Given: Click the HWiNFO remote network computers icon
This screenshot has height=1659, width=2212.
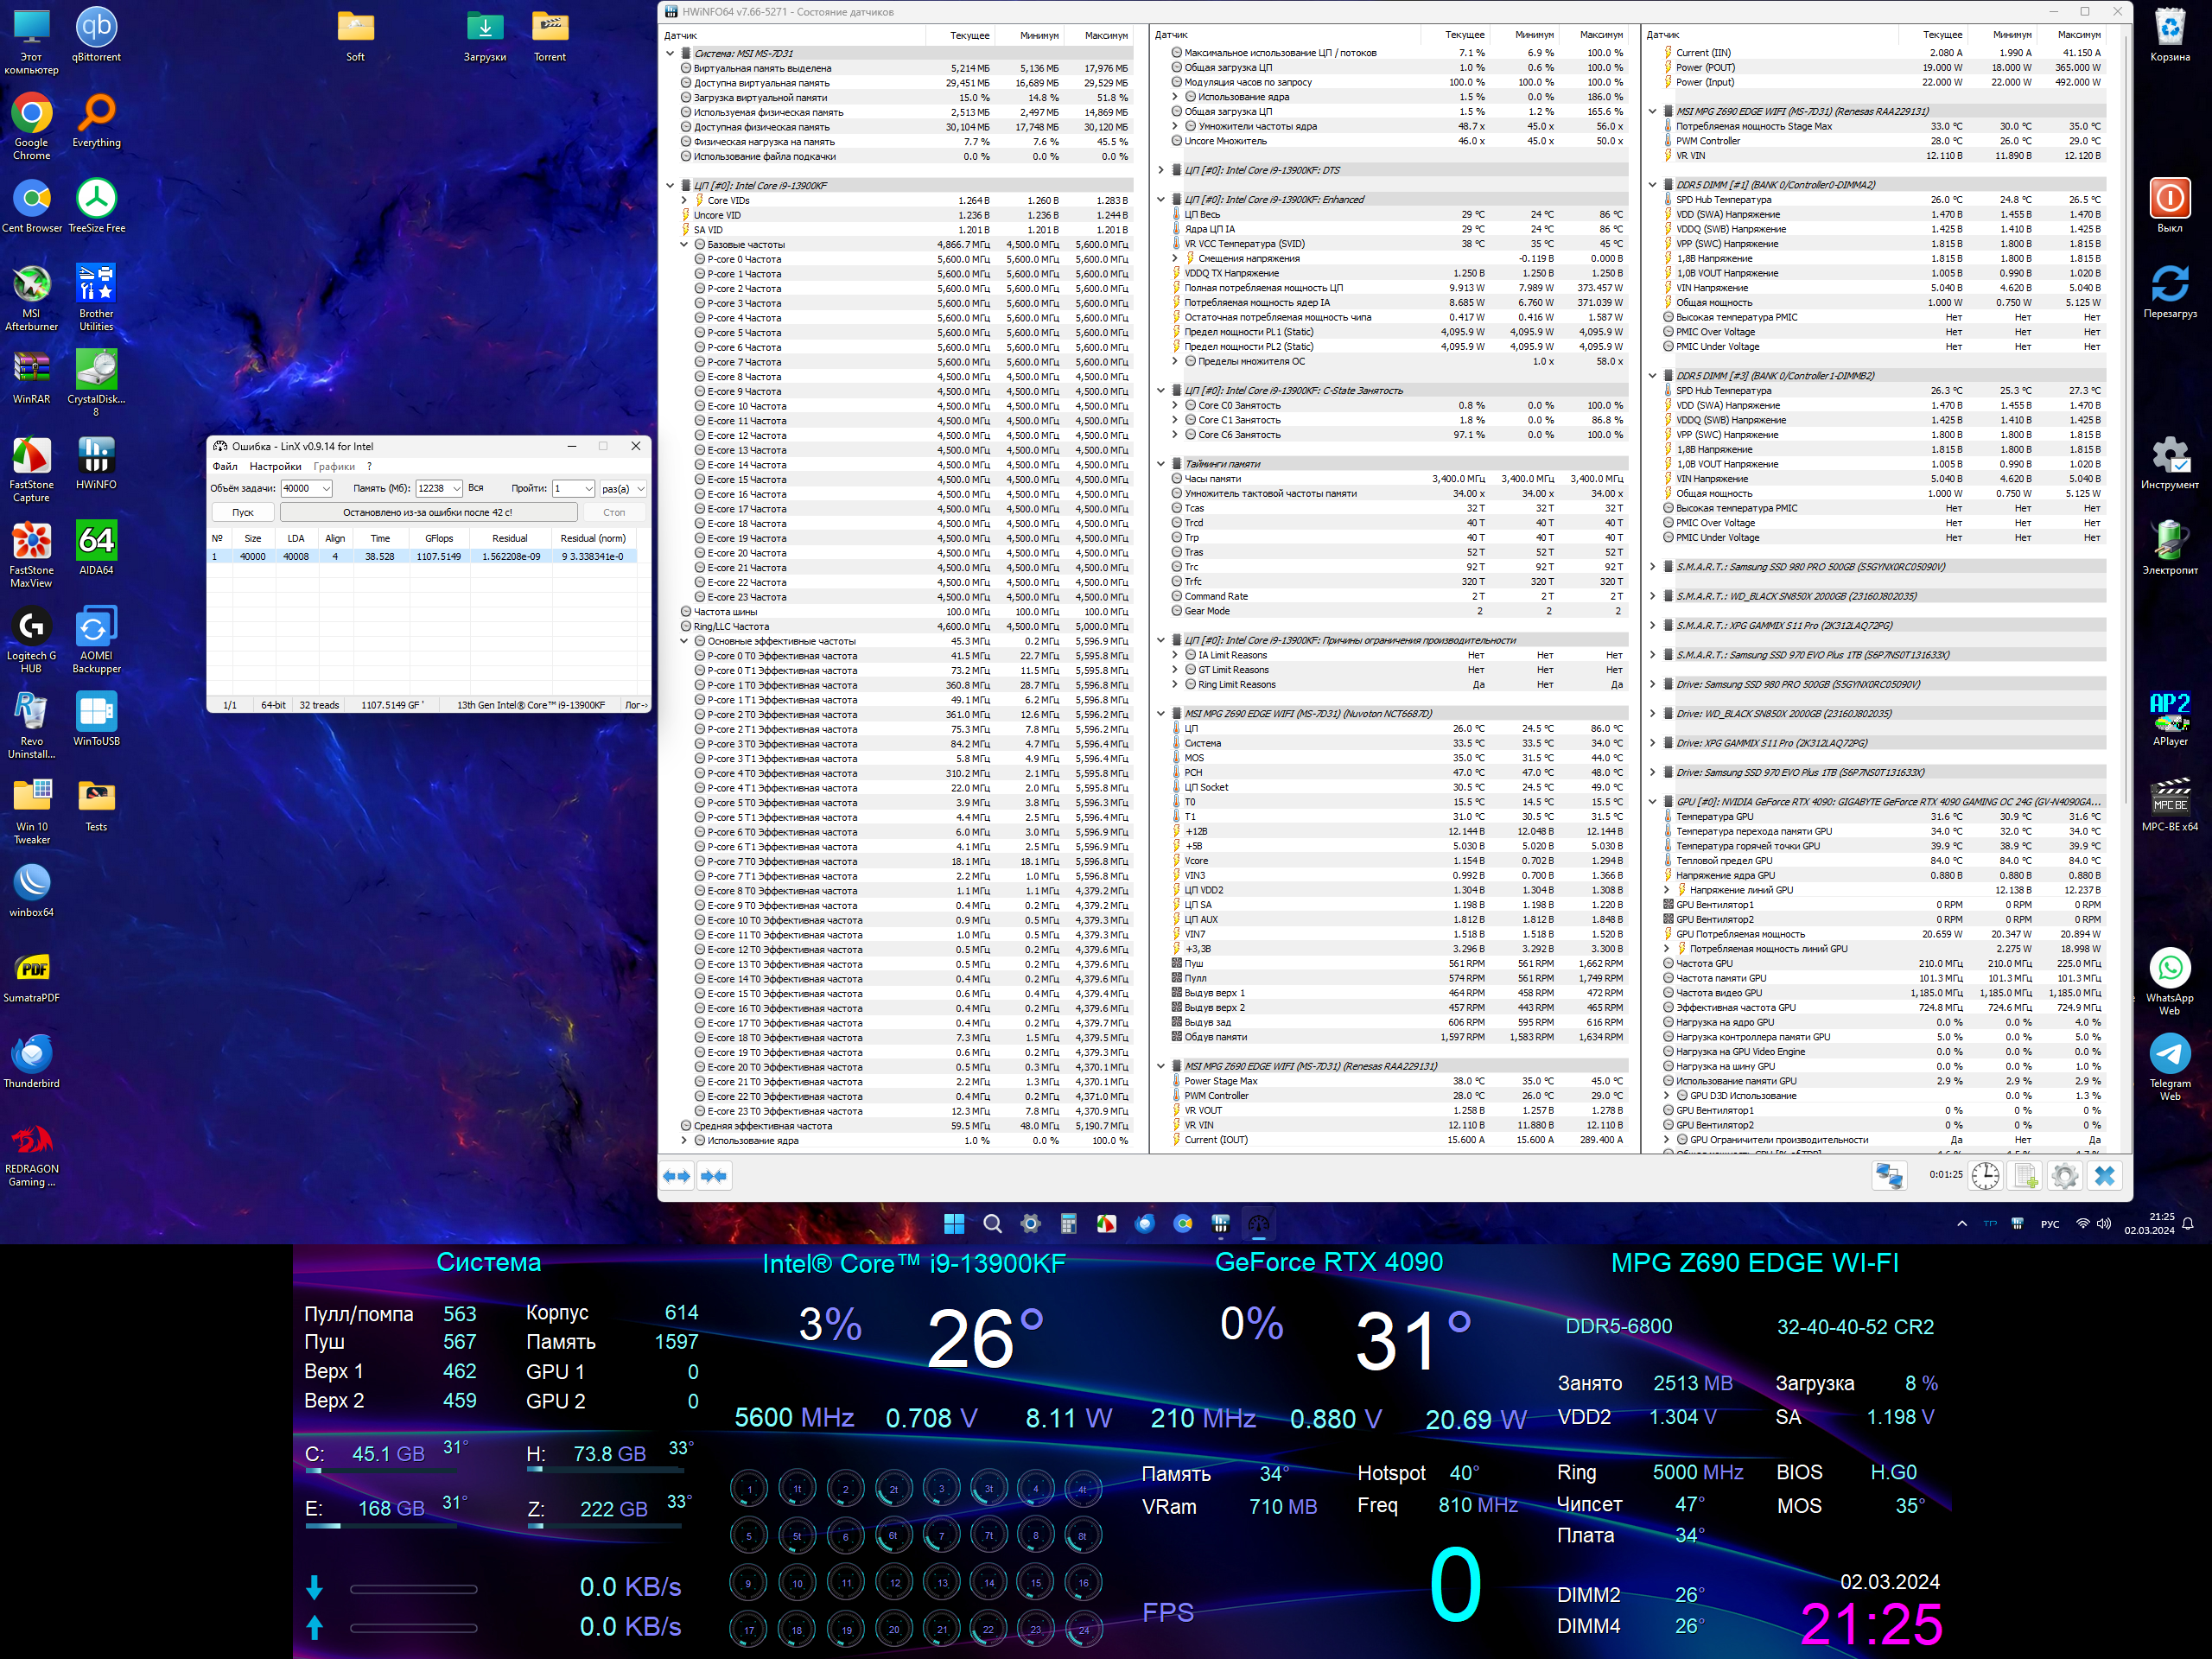Looking at the screenshot, I should [1888, 1176].
